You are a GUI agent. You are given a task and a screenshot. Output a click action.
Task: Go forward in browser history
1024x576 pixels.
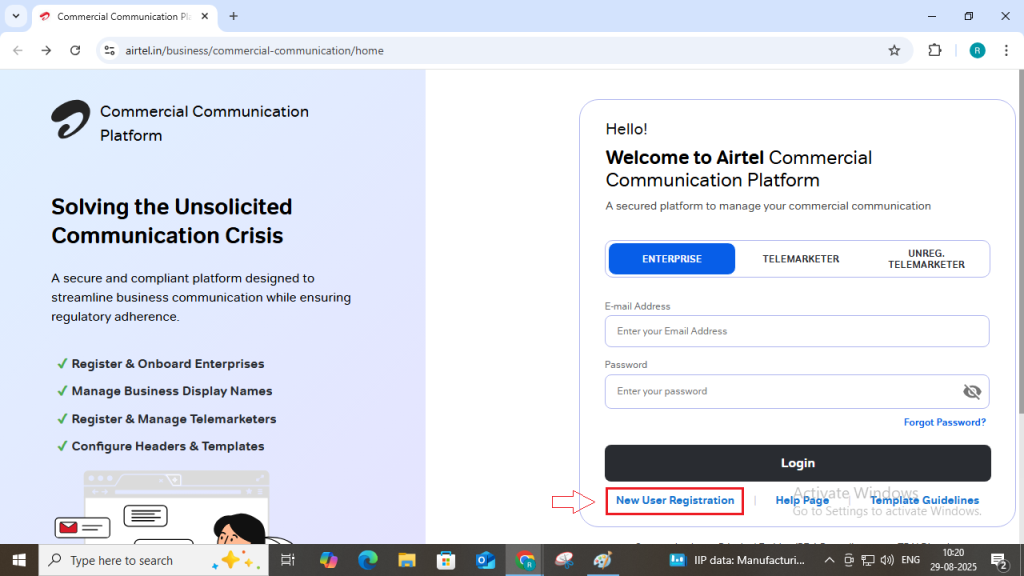(x=46, y=50)
